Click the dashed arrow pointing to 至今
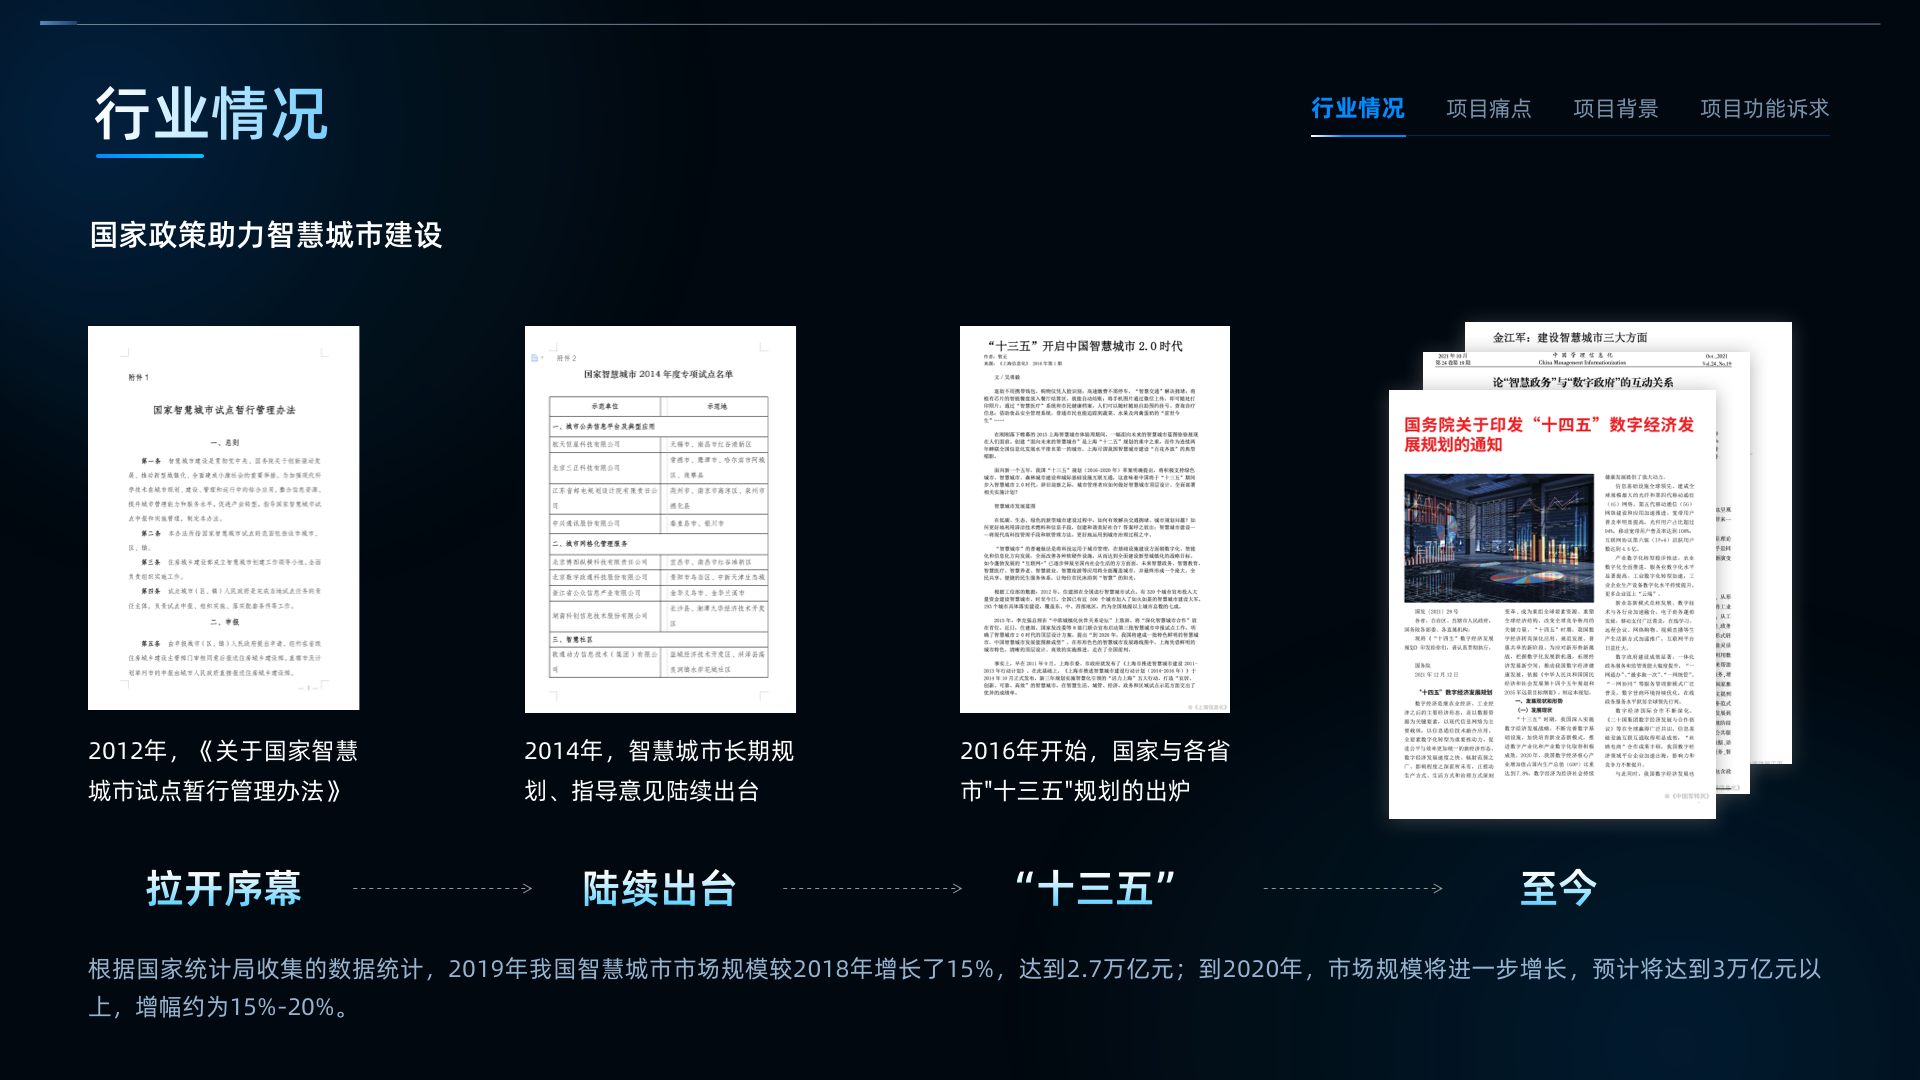The height and width of the screenshot is (1080, 1920). click(x=1352, y=888)
